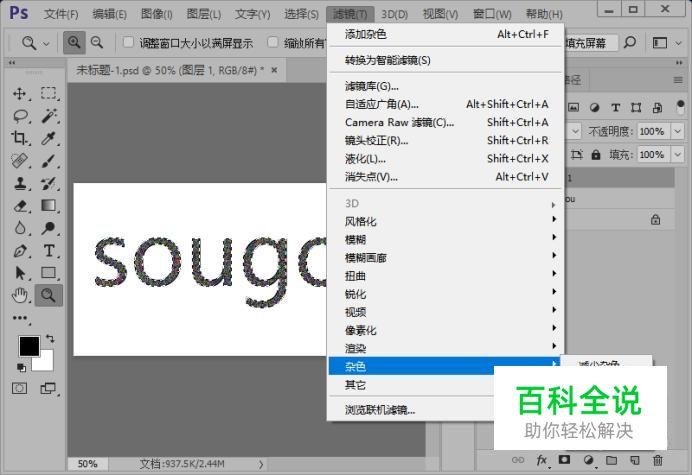Viewport: 692px width, 475px height.
Task: Toggle lock all on the layer
Action: 596,155
